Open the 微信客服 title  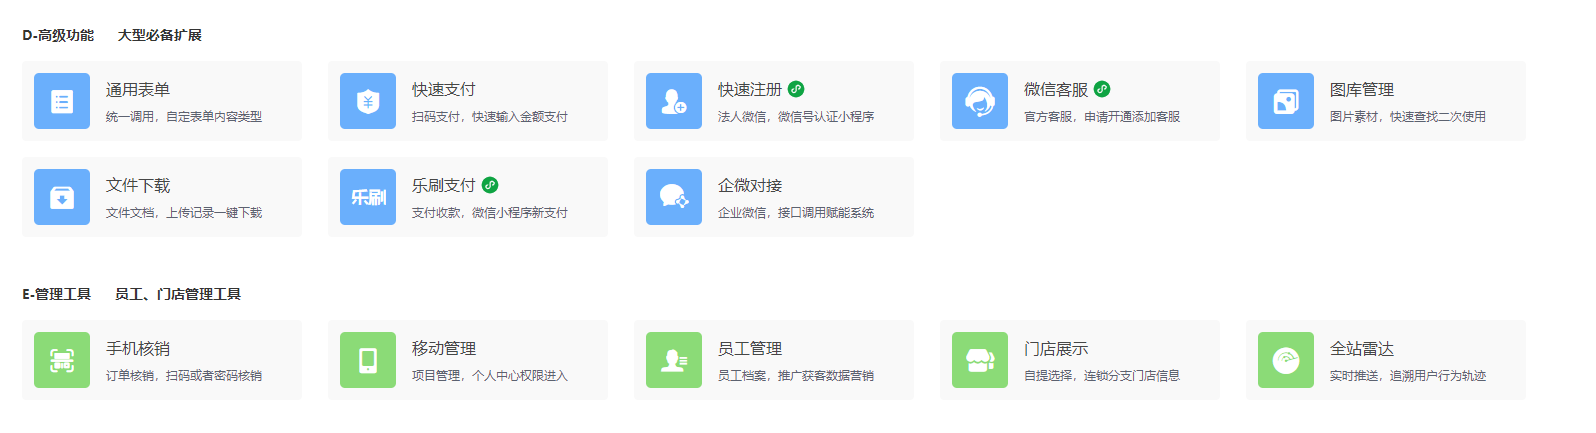pos(1056,89)
